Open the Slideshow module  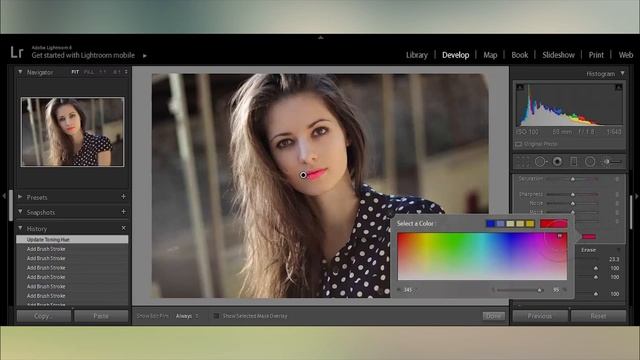coord(558,55)
